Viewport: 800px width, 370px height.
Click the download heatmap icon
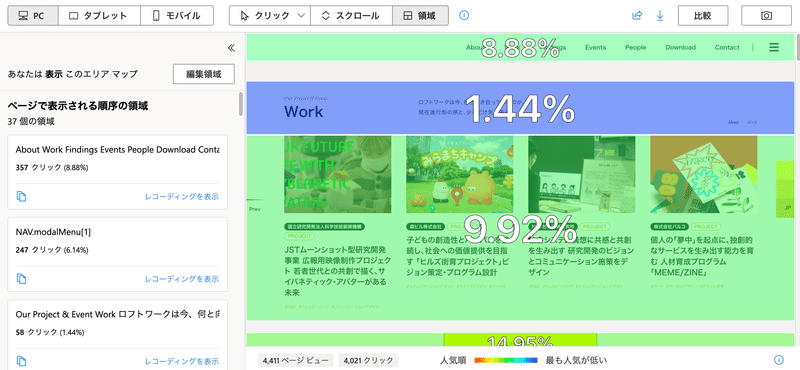(660, 16)
